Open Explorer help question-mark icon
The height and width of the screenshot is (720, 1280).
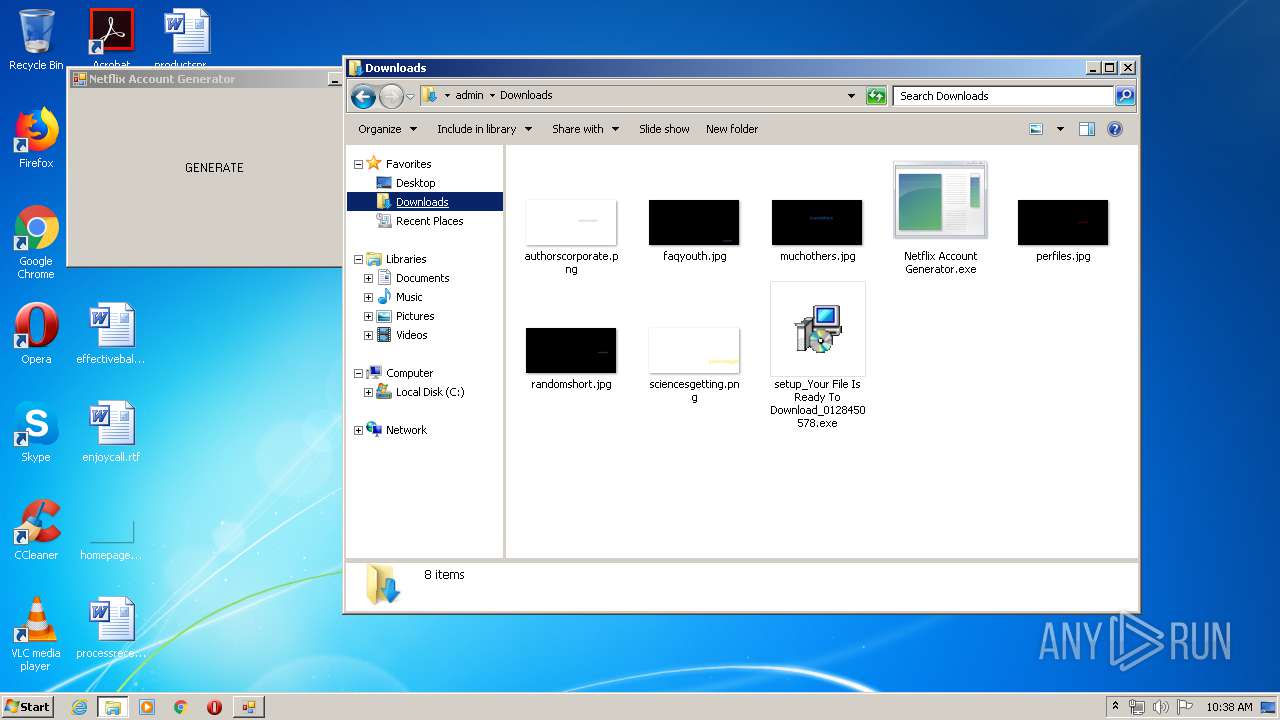click(x=1115, y=129)
